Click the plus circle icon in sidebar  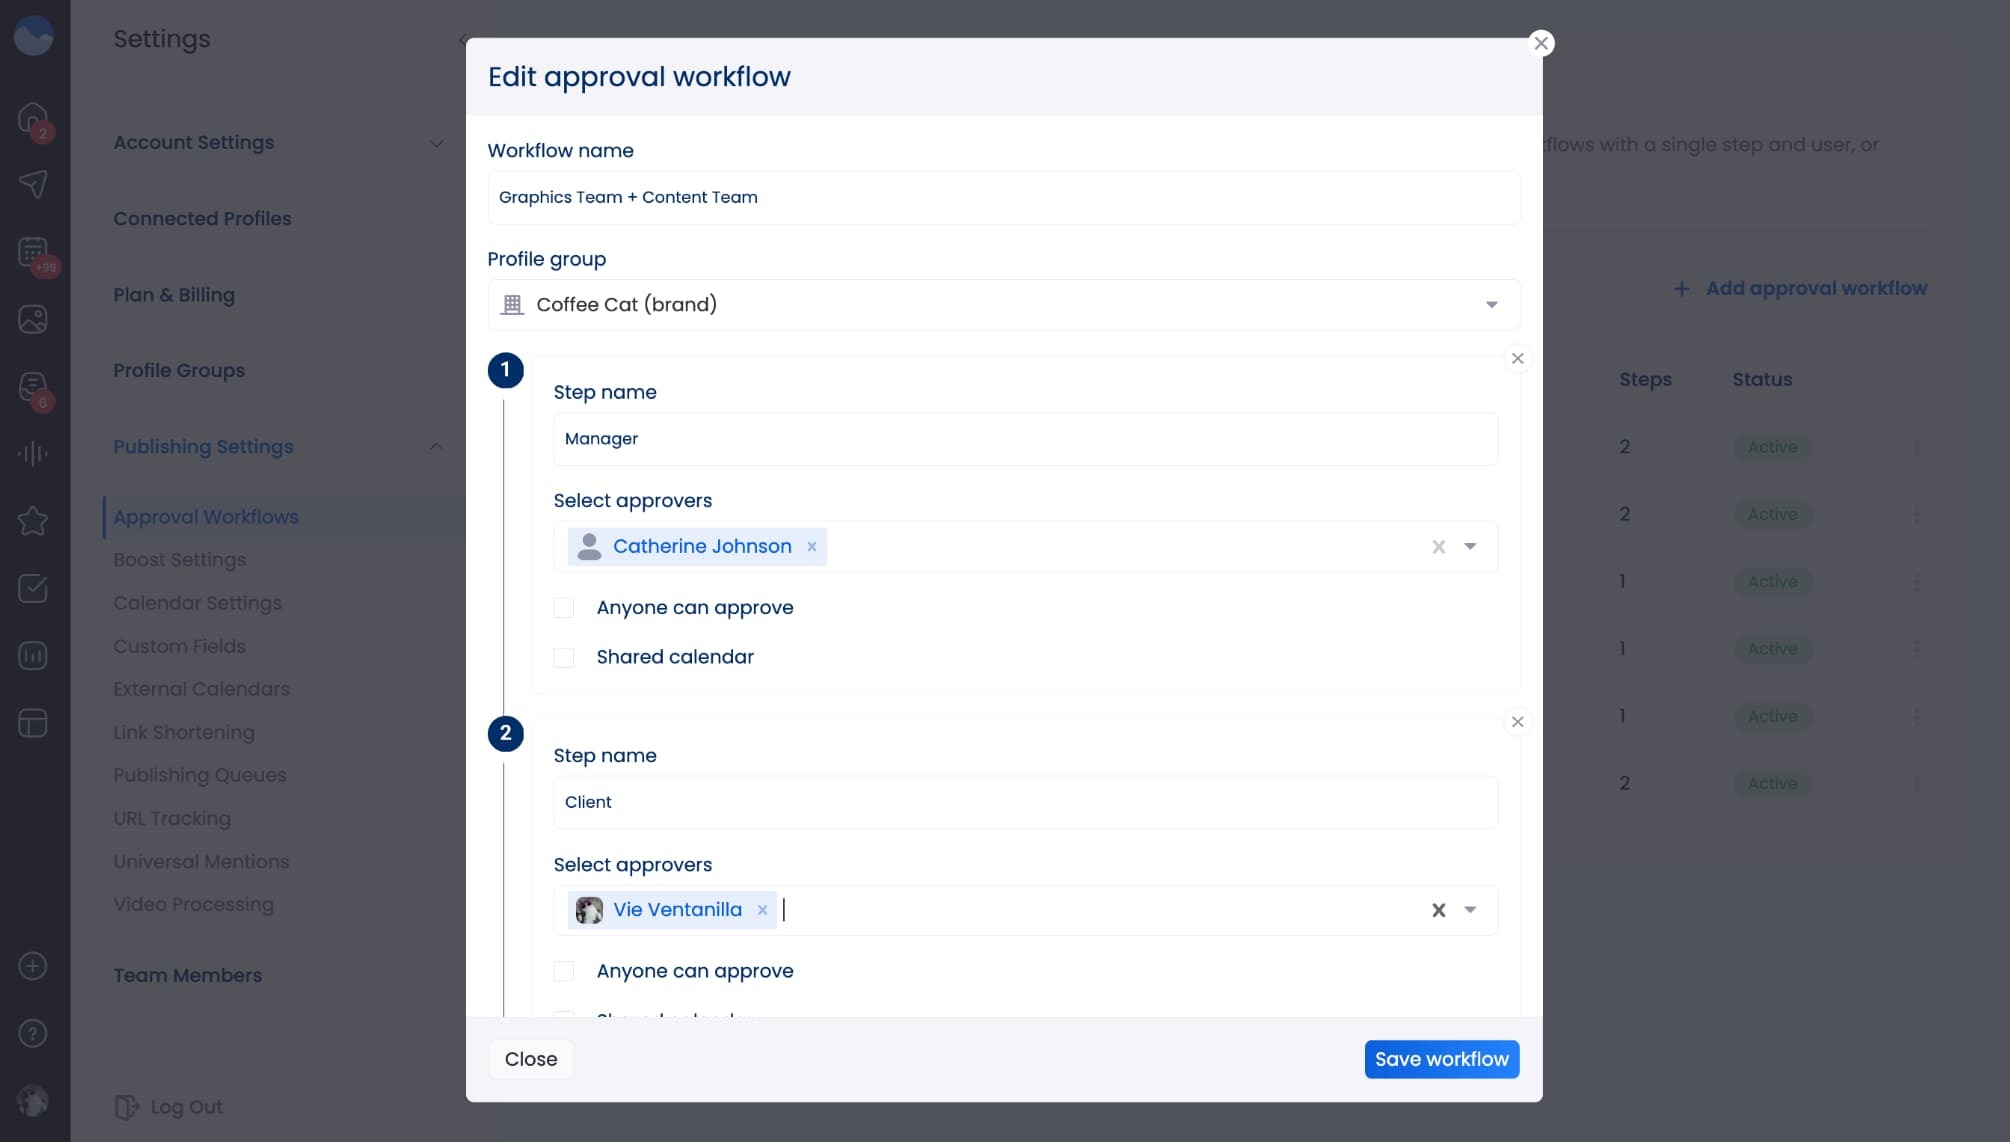coord(33,966)
